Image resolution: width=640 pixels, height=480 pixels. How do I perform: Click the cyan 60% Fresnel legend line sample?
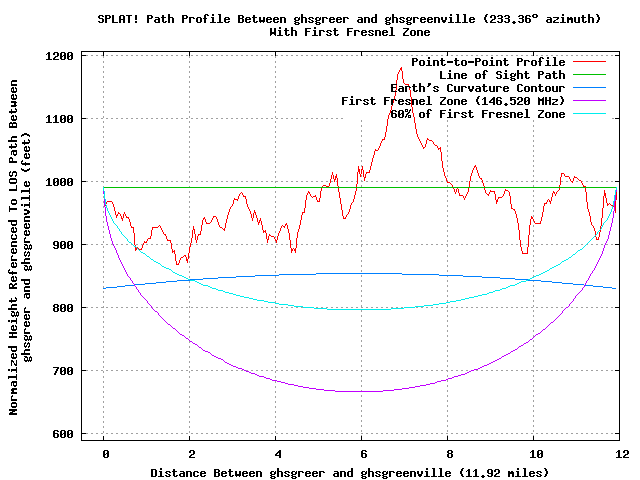pyautogui.click(x=592, y=114)
